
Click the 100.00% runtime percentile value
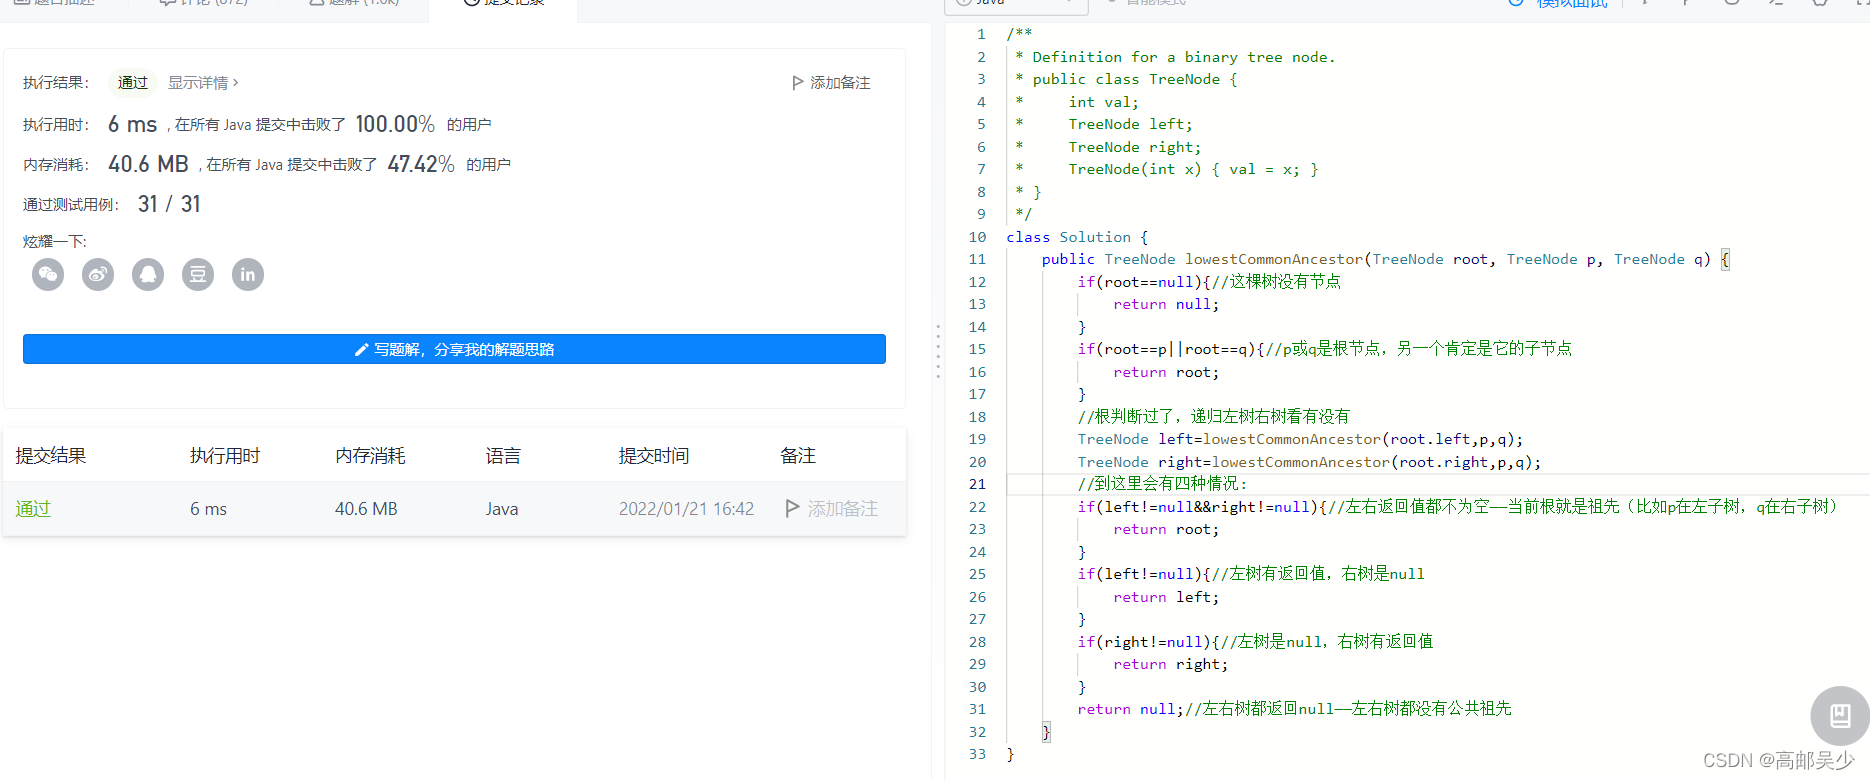click(395, 124)
